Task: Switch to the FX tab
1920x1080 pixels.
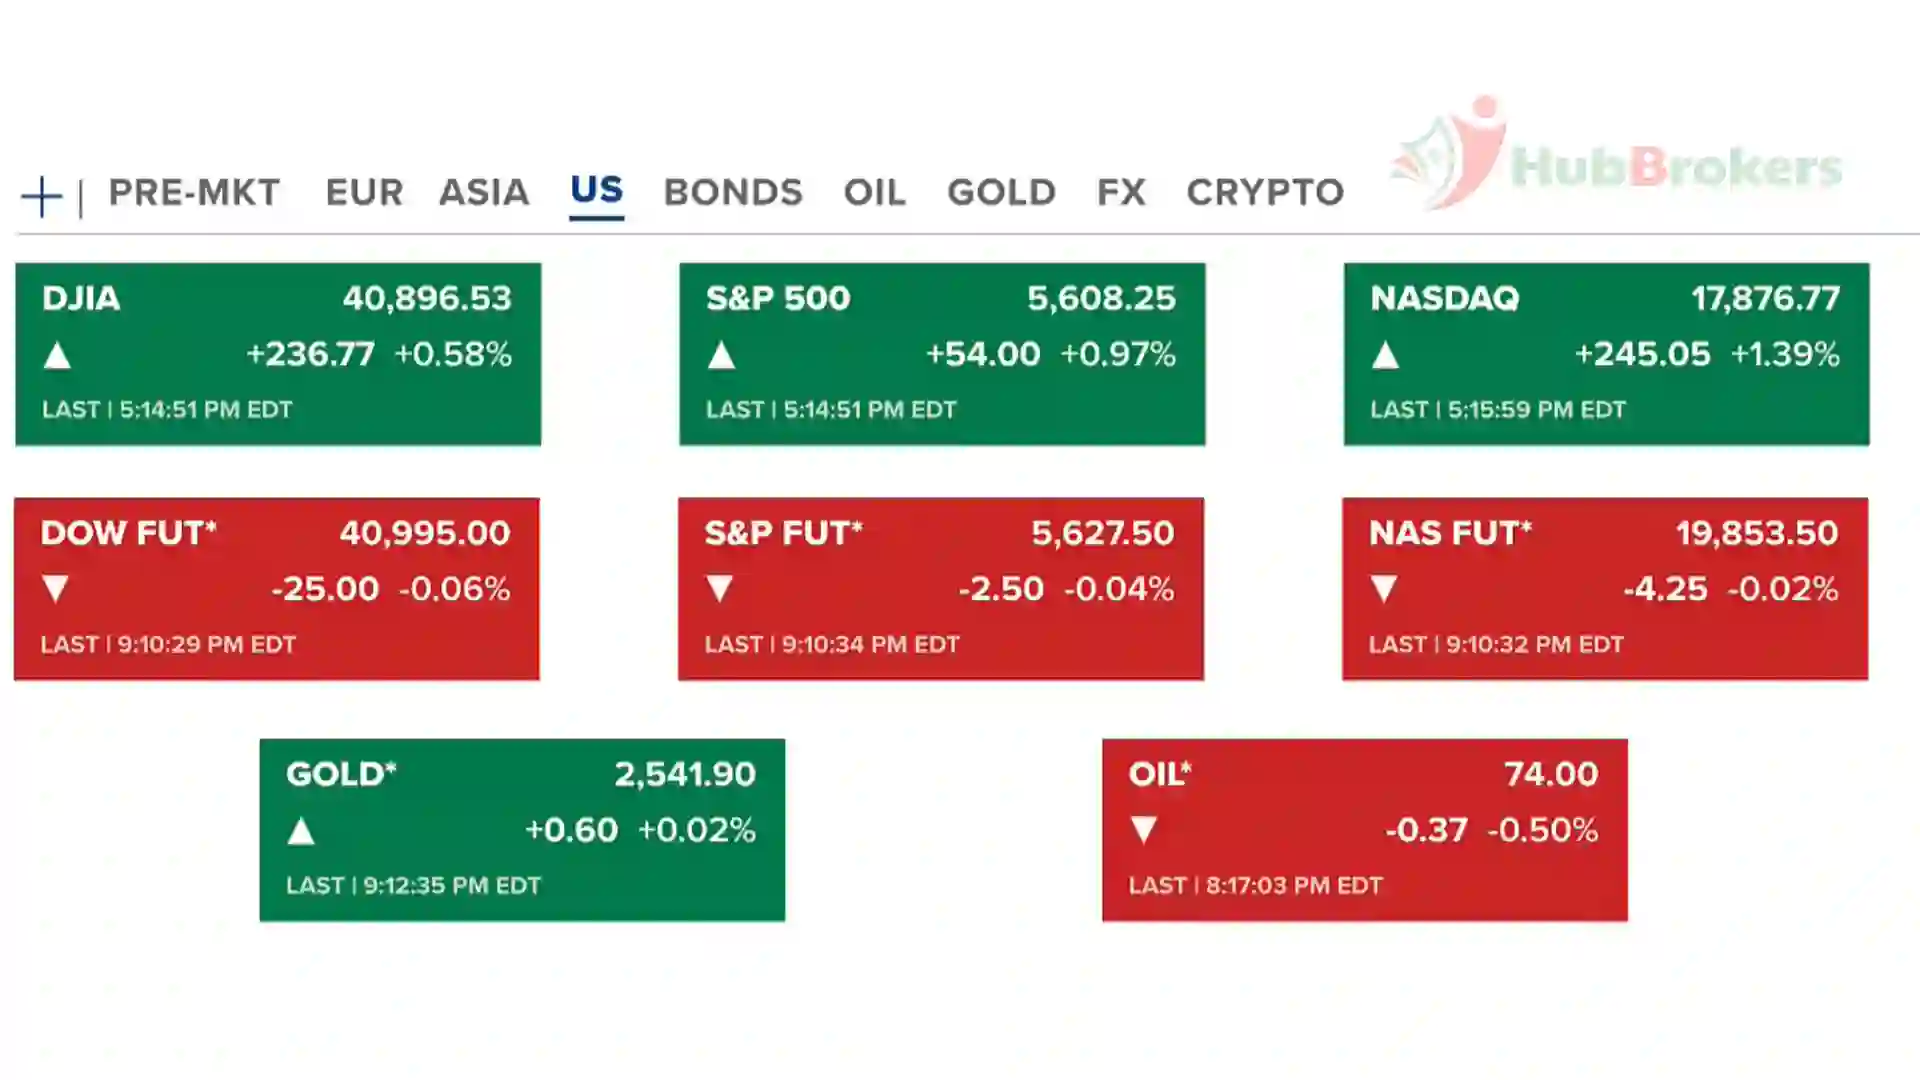Action: (1119, 193)
